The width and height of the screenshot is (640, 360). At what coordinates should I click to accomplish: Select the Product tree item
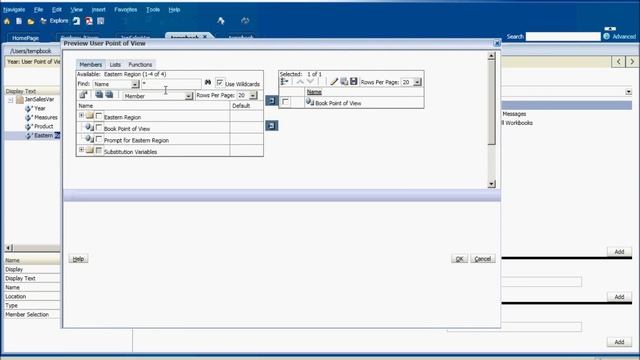pyautogui.click(x=44, y=126)
